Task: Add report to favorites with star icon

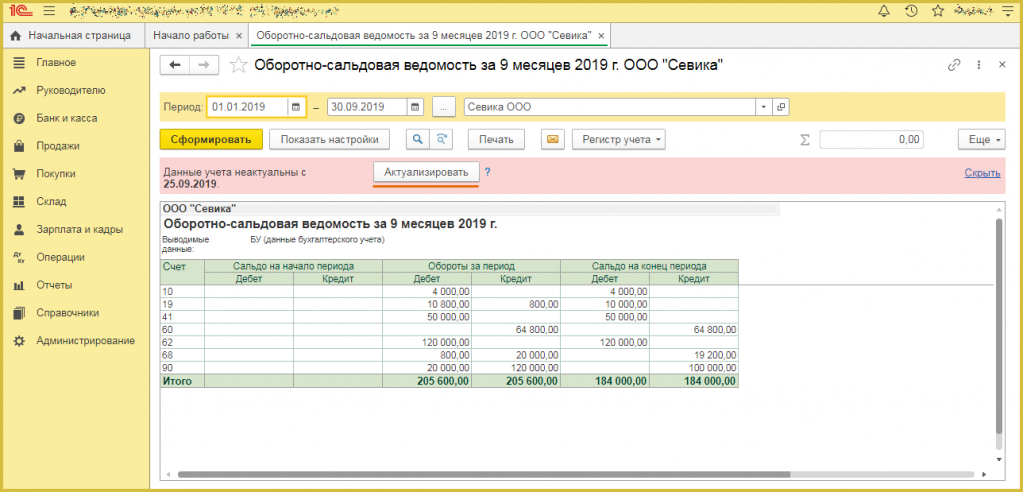Action: point(238,66)
